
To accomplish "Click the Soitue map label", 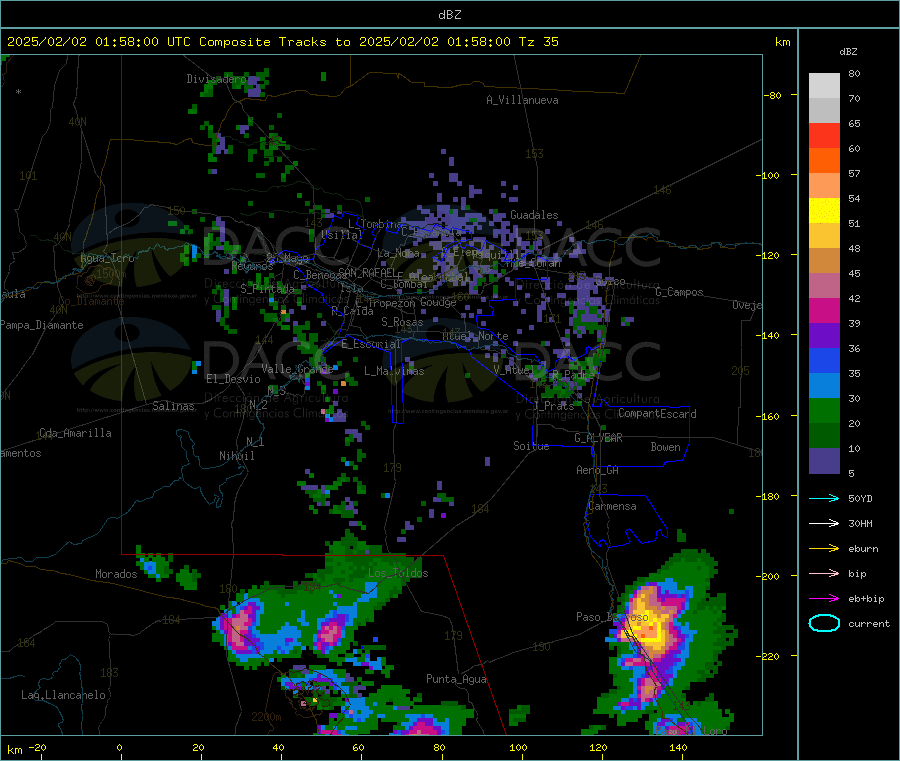I will click(531, 446).
